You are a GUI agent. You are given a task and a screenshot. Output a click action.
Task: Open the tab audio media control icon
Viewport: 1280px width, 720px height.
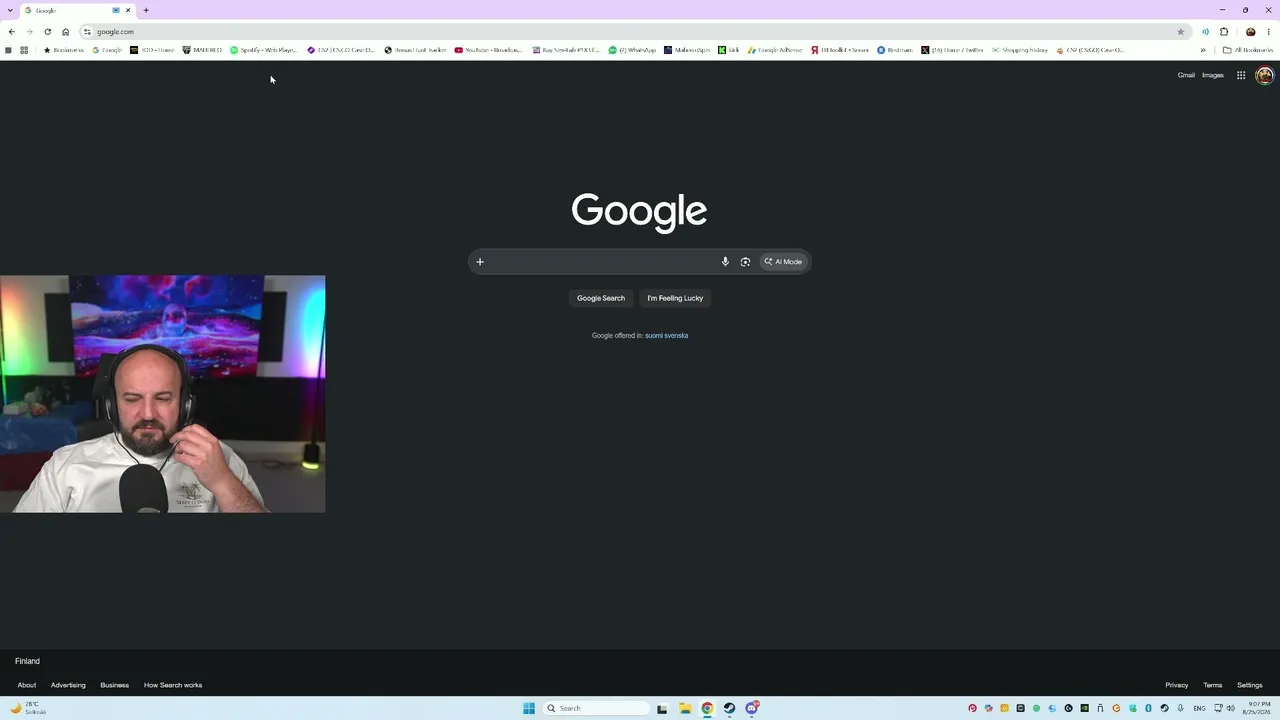point(1205,32)
